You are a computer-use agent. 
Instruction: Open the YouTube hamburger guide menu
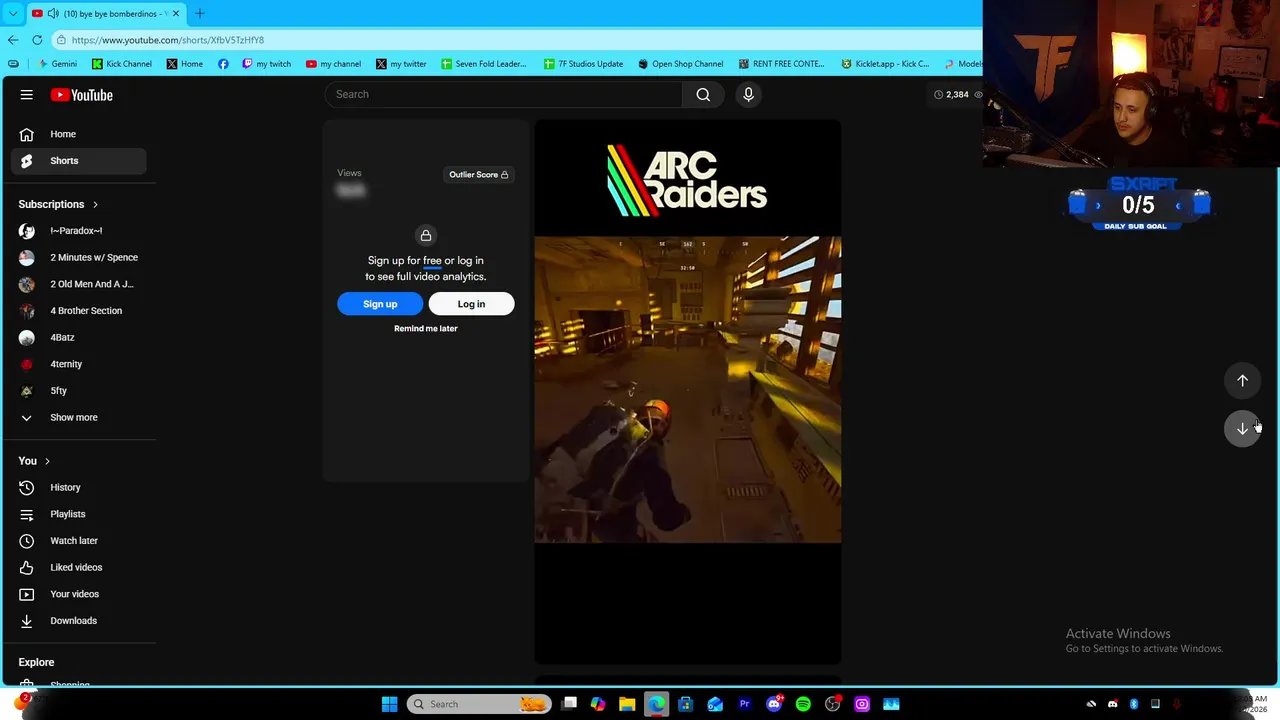(x=27, y=95)
